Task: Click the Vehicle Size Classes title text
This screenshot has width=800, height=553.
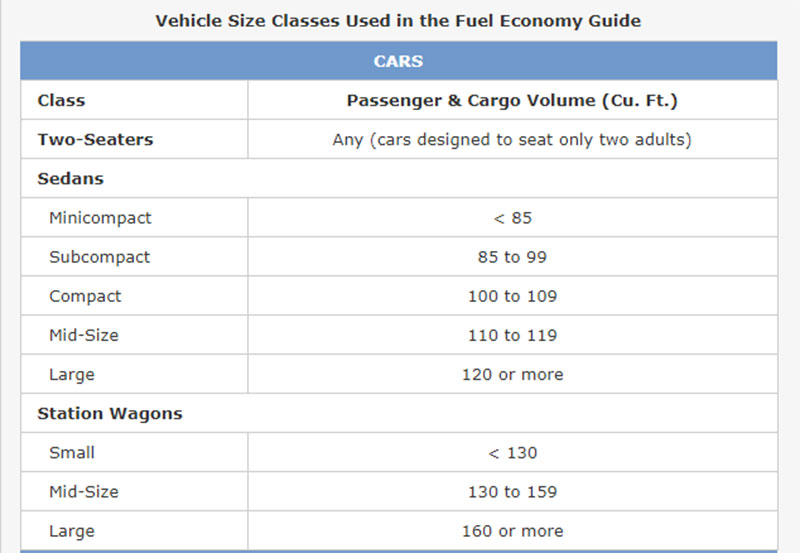Action: pos(398,21)
